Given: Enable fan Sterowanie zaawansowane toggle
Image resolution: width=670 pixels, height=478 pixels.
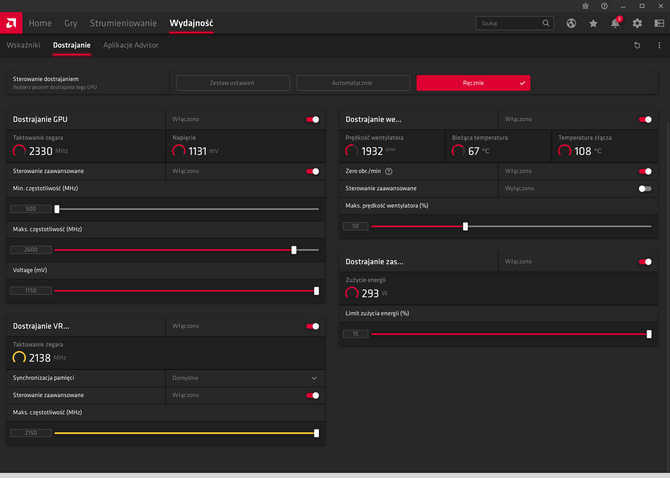Looking at the screenshot, I should point(645,189).
